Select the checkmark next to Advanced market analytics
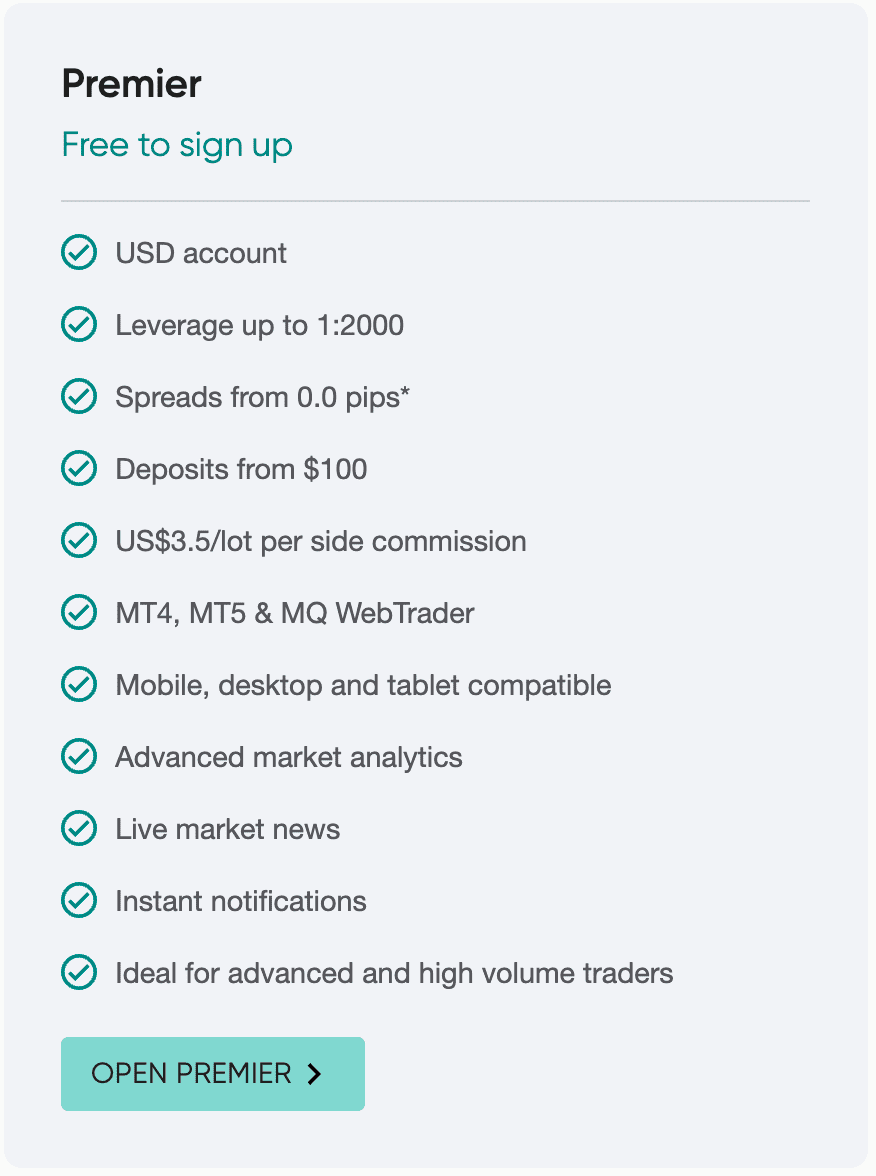The height and width of the screenshot is (1176, 876). [79, 756]
